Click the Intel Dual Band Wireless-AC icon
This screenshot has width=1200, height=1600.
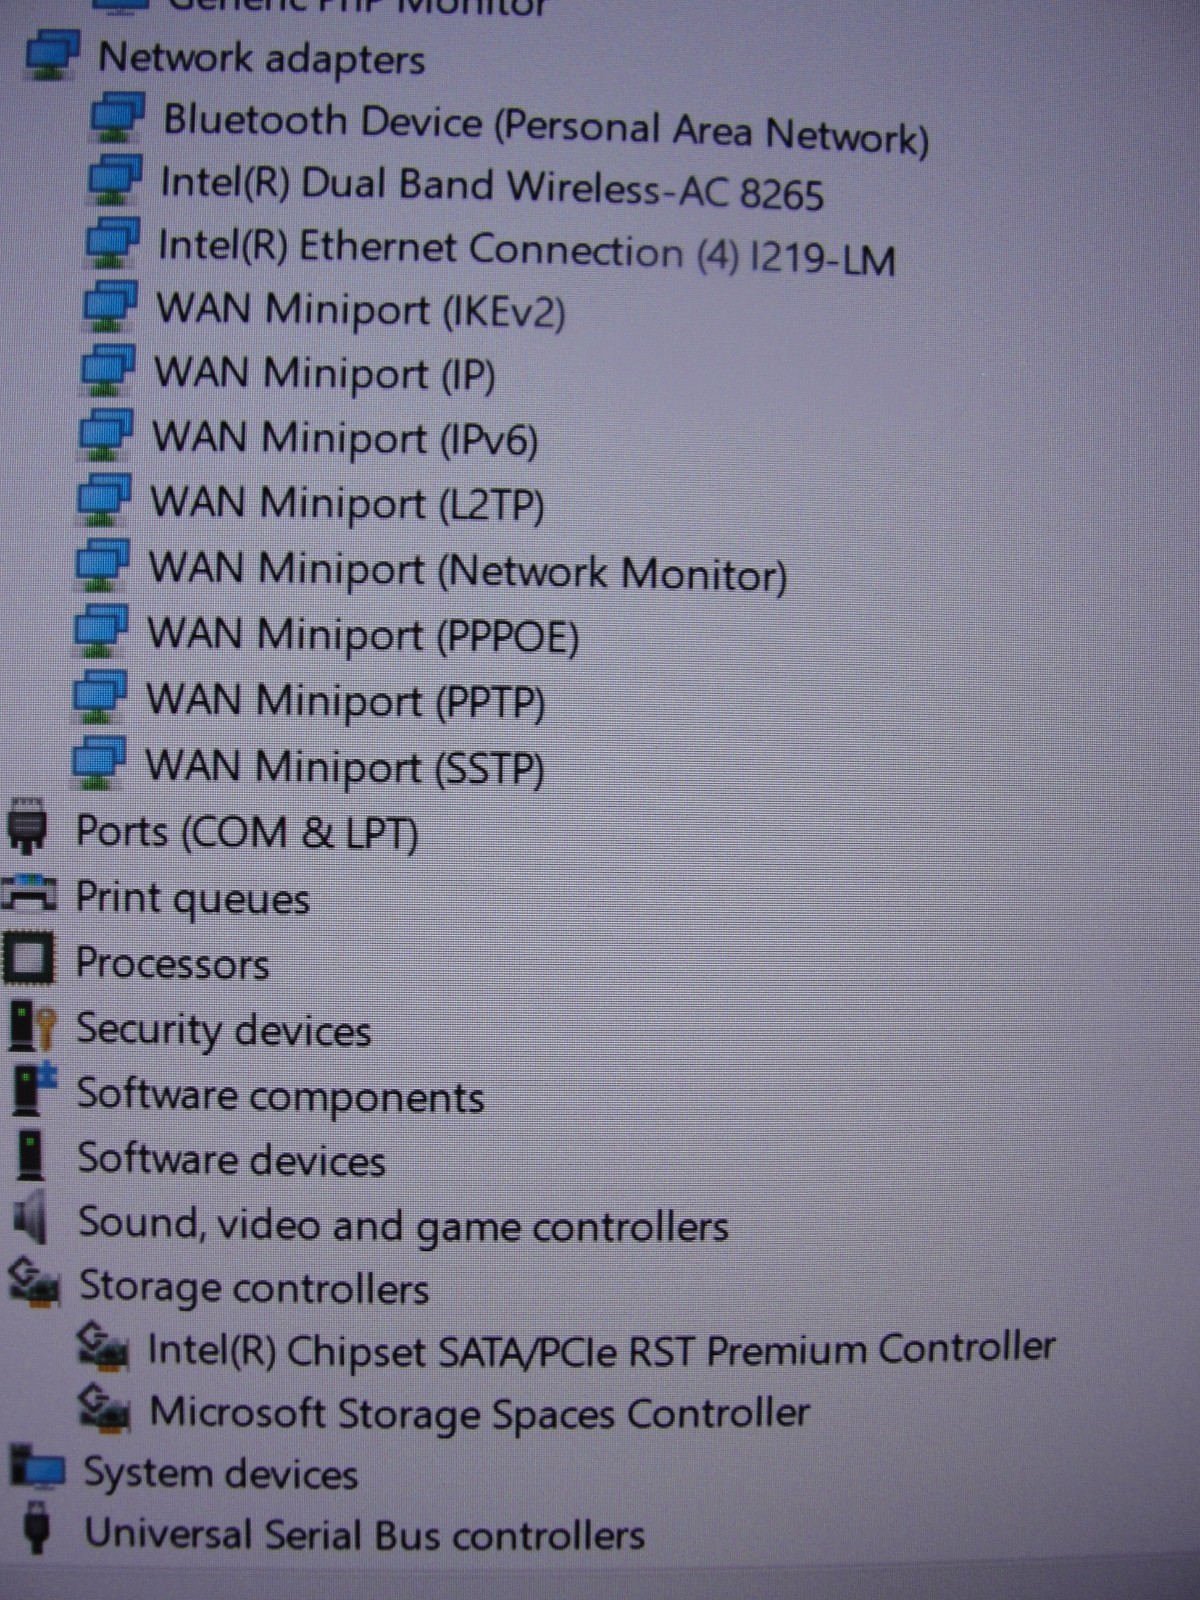pos(115,179)
